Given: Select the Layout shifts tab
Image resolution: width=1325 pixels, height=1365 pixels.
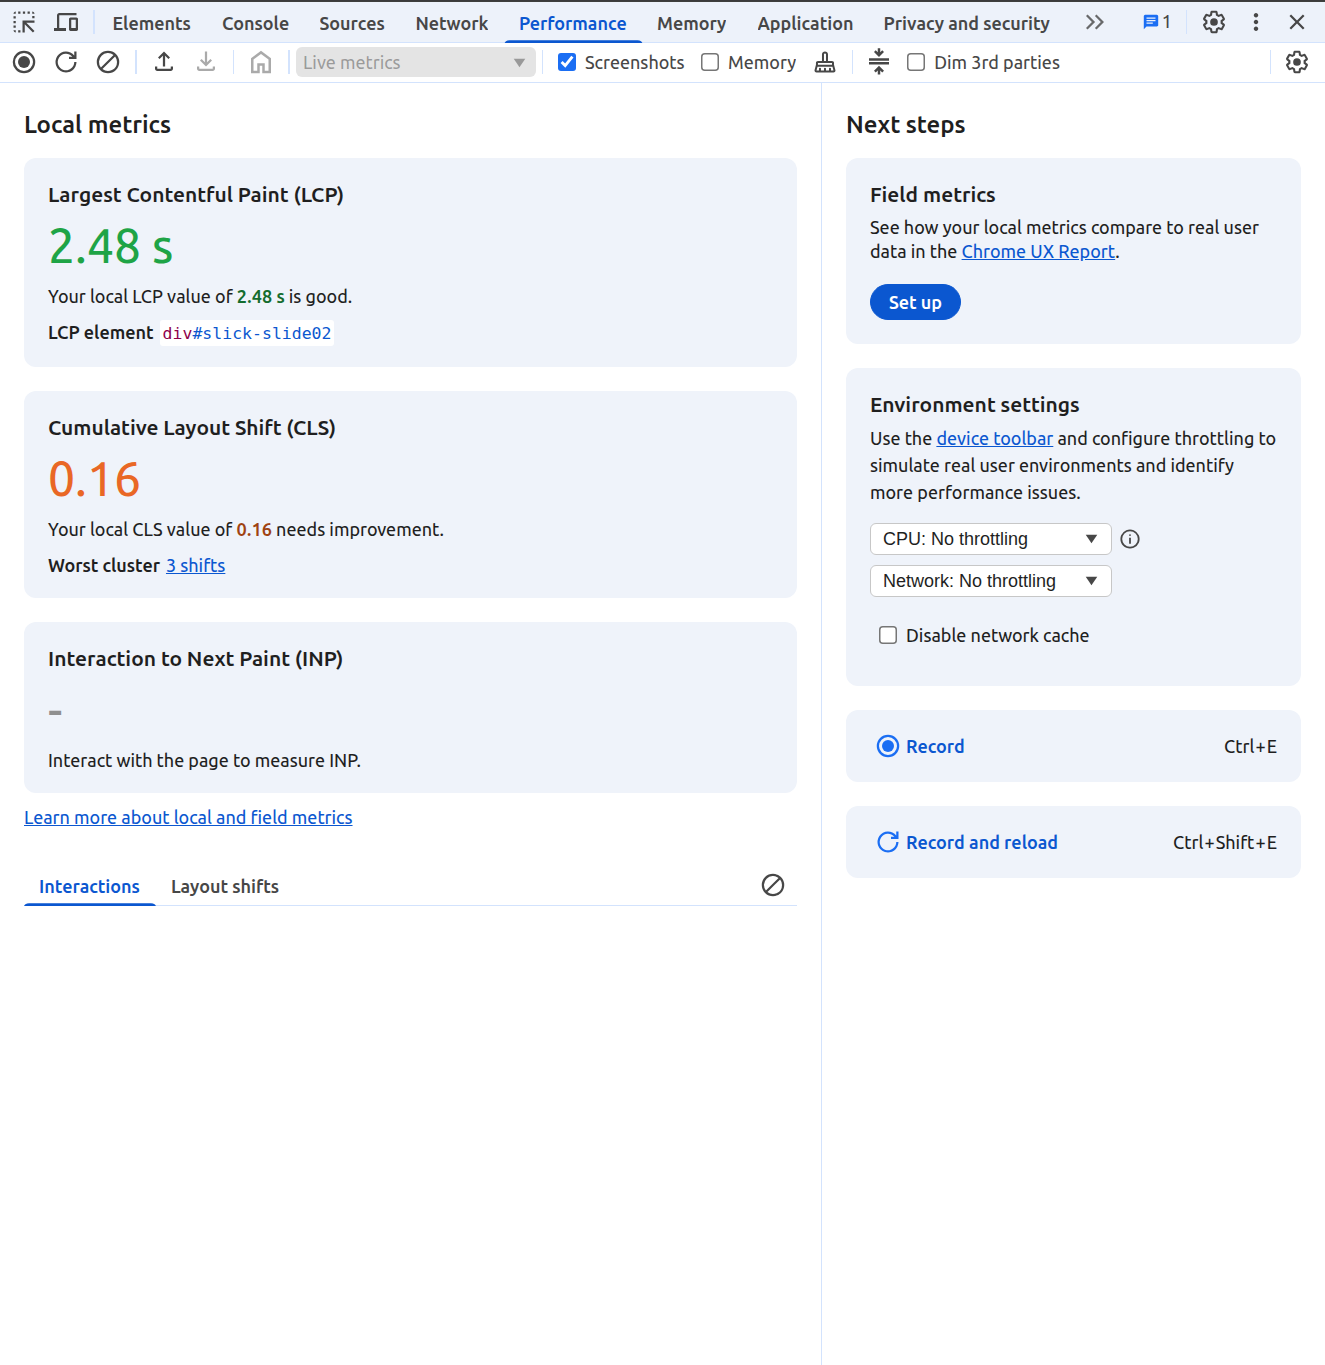Looking at the screenshot, I should point(225,886).
